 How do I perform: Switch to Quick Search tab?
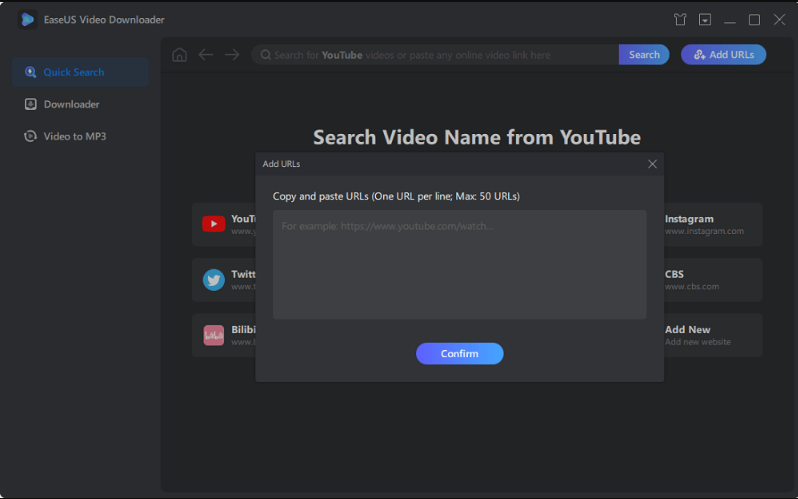pyautogui.click(x=73, y=72)
